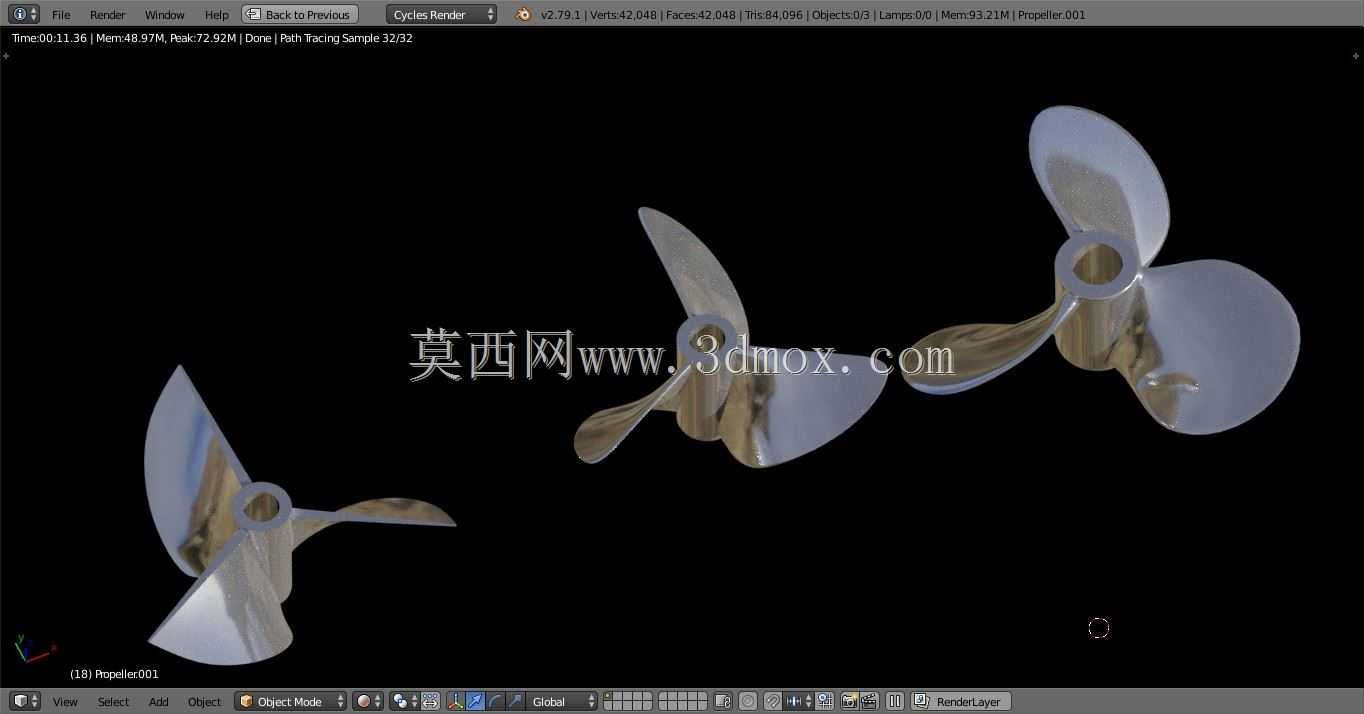The height and width of the screenshot is (714, 1364).
Task: Click the snap target options icon
Action: click(x=825, y=702)
